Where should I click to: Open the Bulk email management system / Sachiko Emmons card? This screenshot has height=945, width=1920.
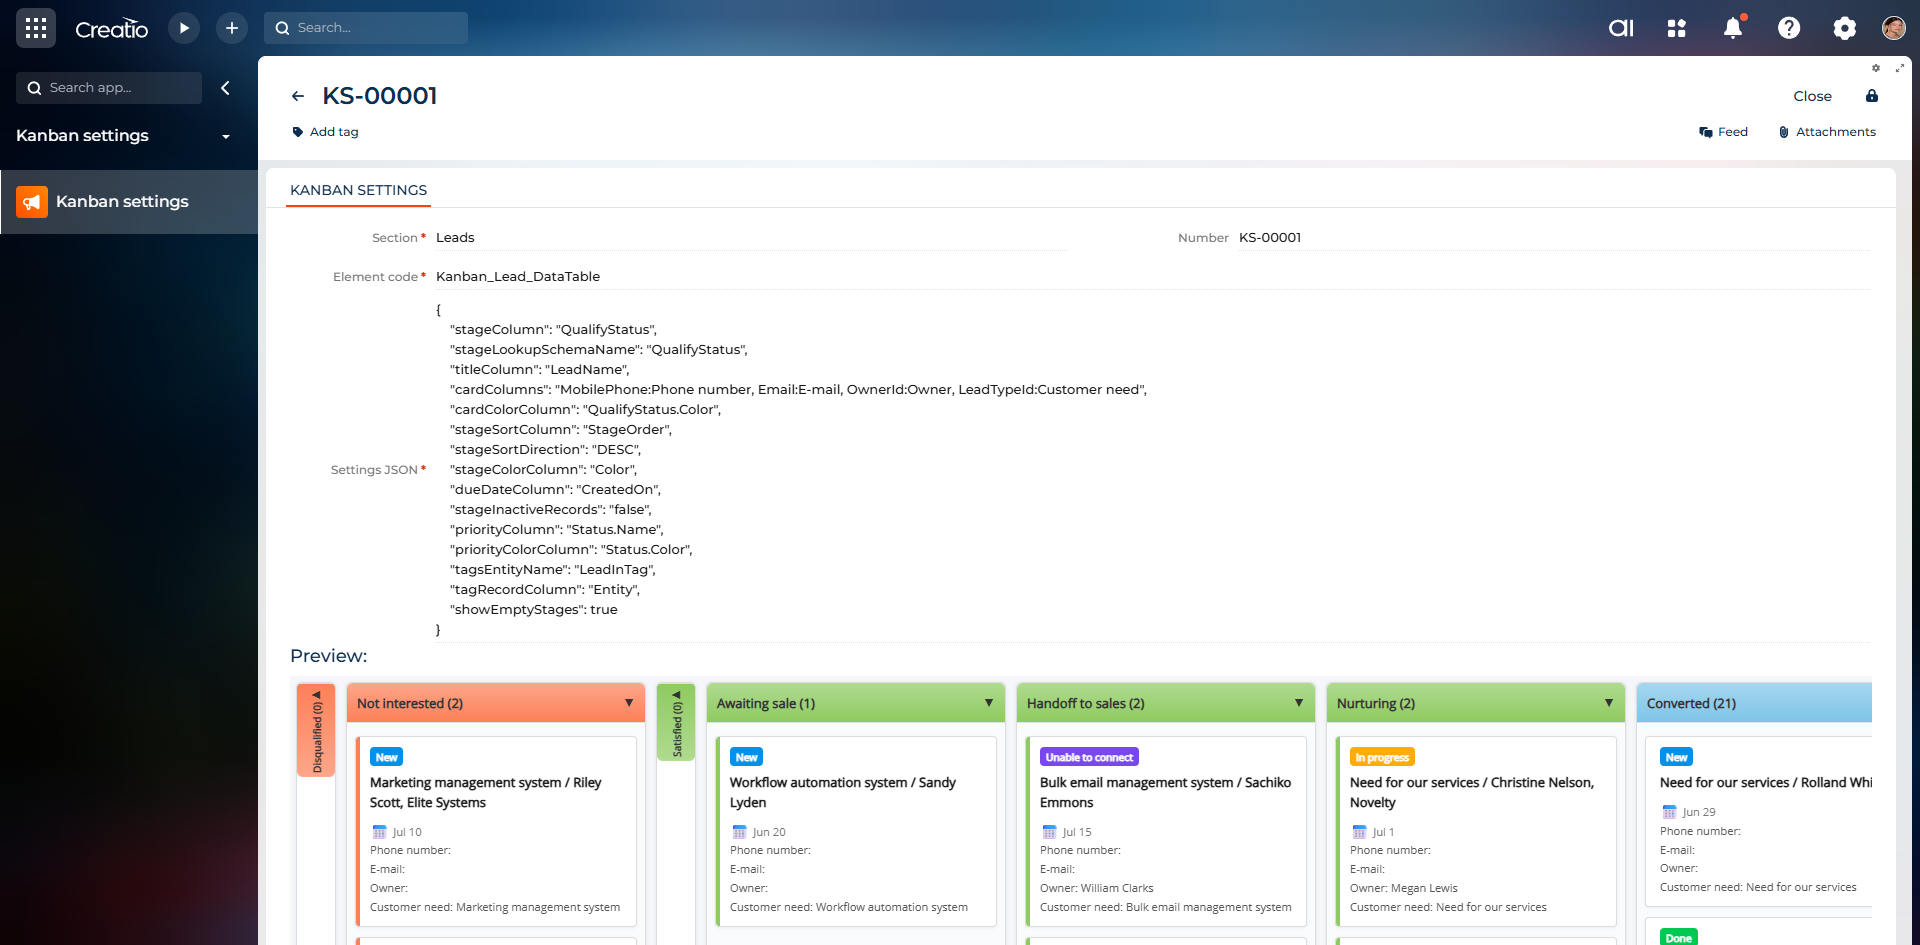(x=1166, y=831)
